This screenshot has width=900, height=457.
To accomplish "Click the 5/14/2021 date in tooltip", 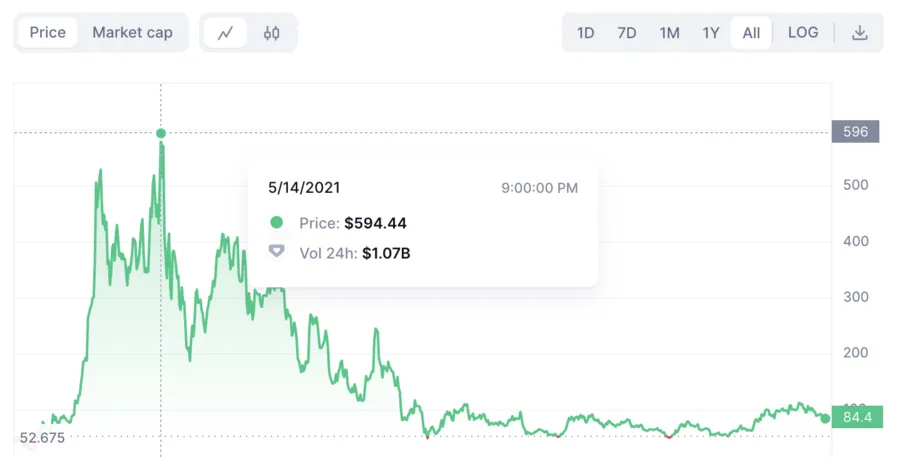I will point(304,188).
